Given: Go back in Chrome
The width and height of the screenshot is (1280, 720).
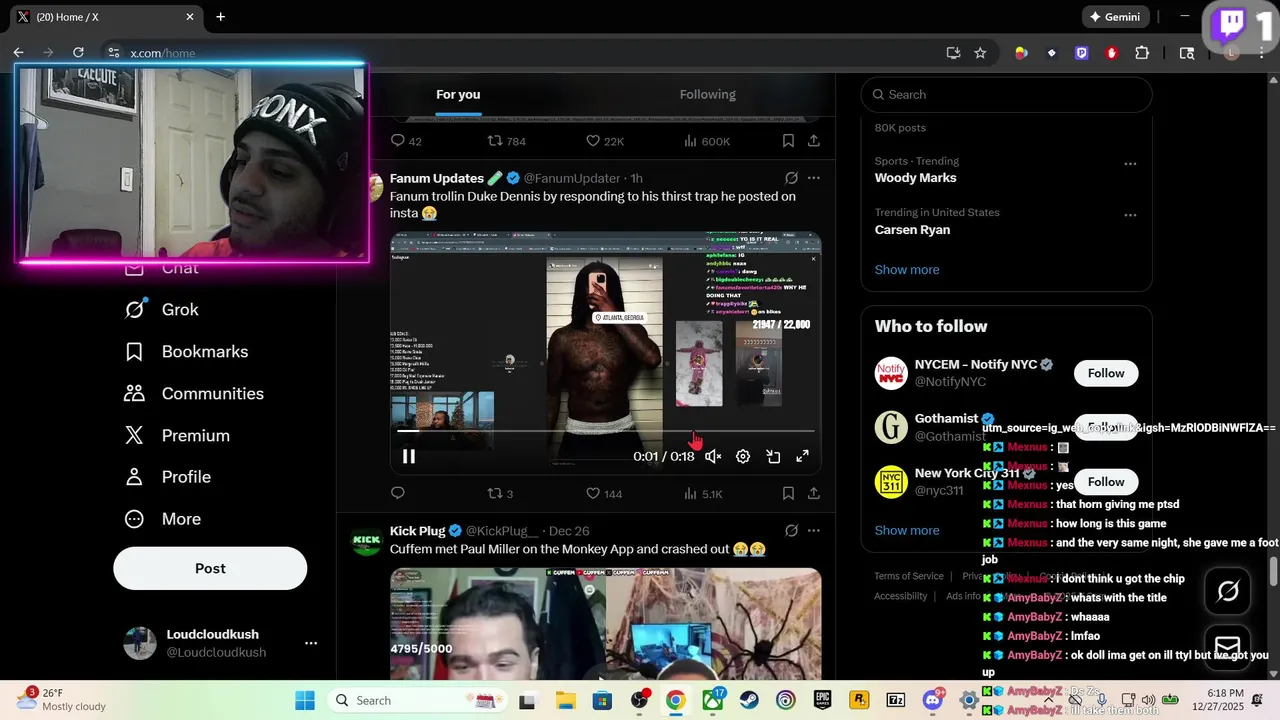Looking at the screenshot, I should [x=18, y=52].
